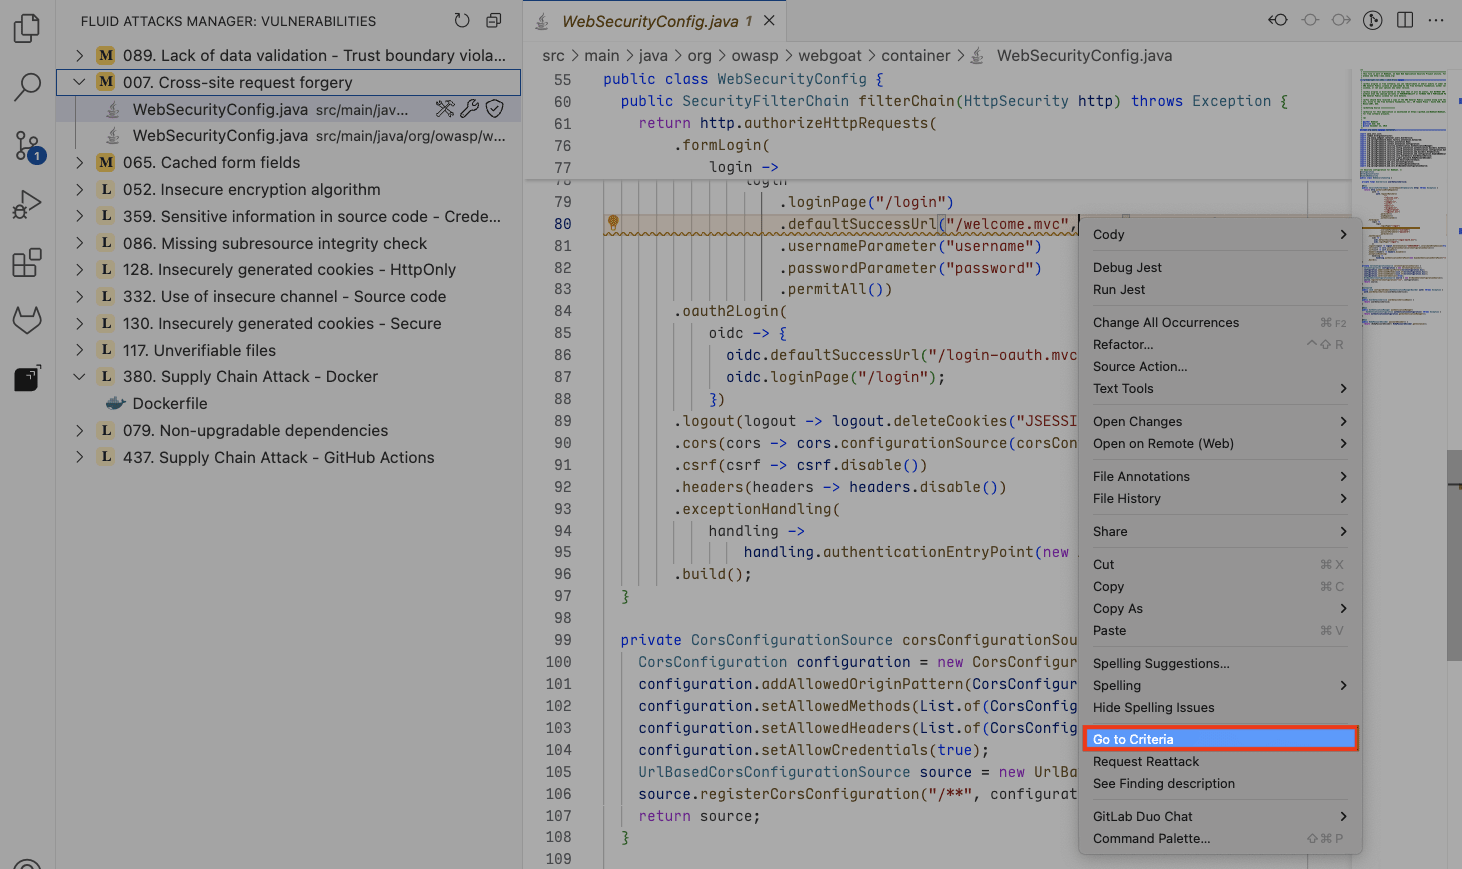Go to previous change using the toolbar arrow
This screenshot has height=869, width=1462.
click(x=1278, y=20)
